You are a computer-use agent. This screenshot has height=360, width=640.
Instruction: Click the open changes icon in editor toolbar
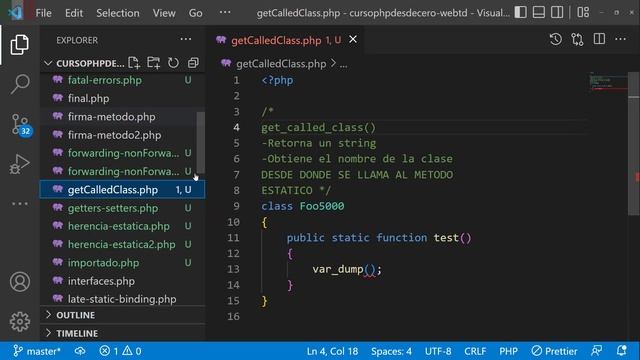[x=577, y=40]
